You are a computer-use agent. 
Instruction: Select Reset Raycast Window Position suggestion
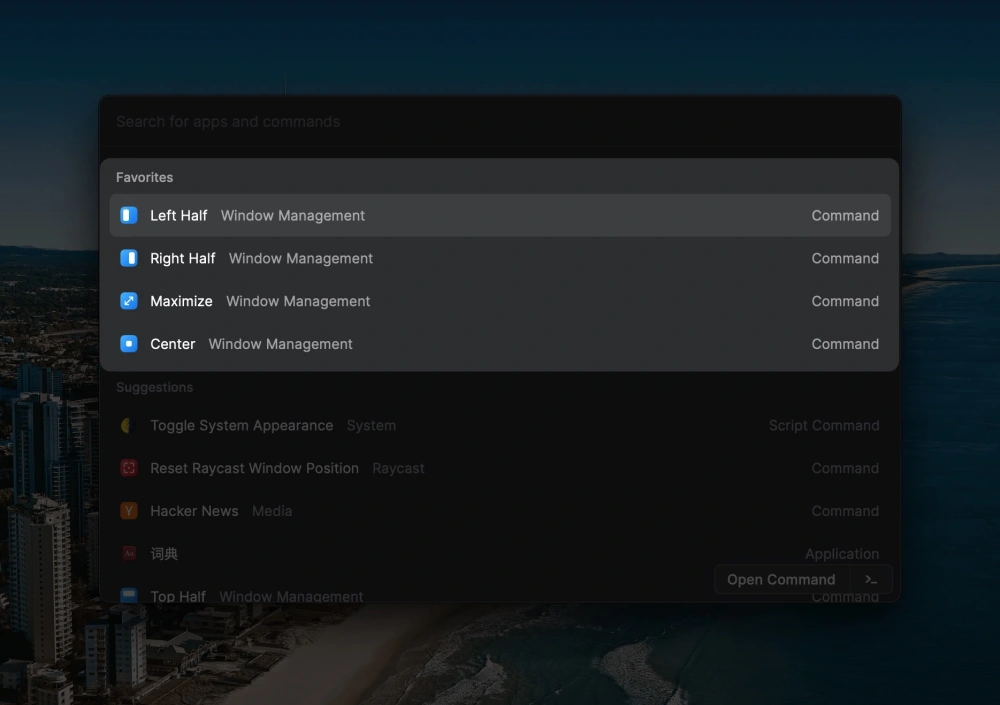pyautogui.click(x=500, y=468)
